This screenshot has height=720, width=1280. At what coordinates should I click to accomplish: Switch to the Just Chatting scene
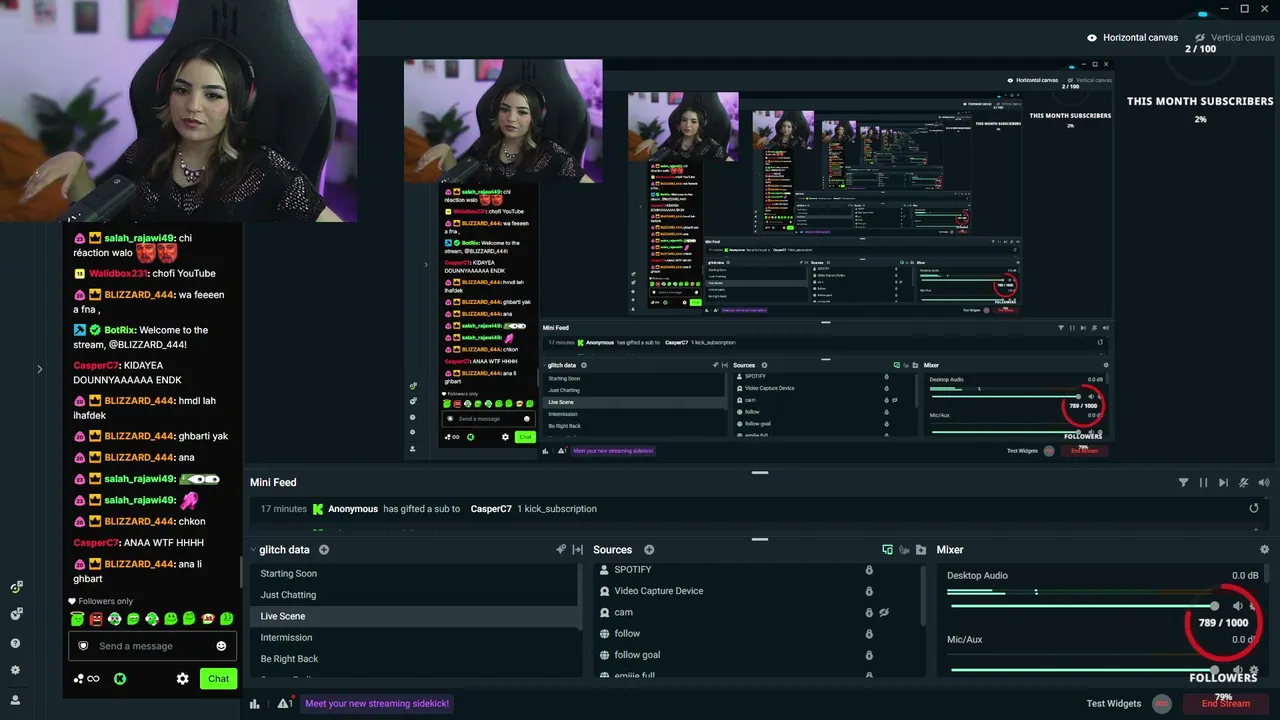click(x=414, y=595)
